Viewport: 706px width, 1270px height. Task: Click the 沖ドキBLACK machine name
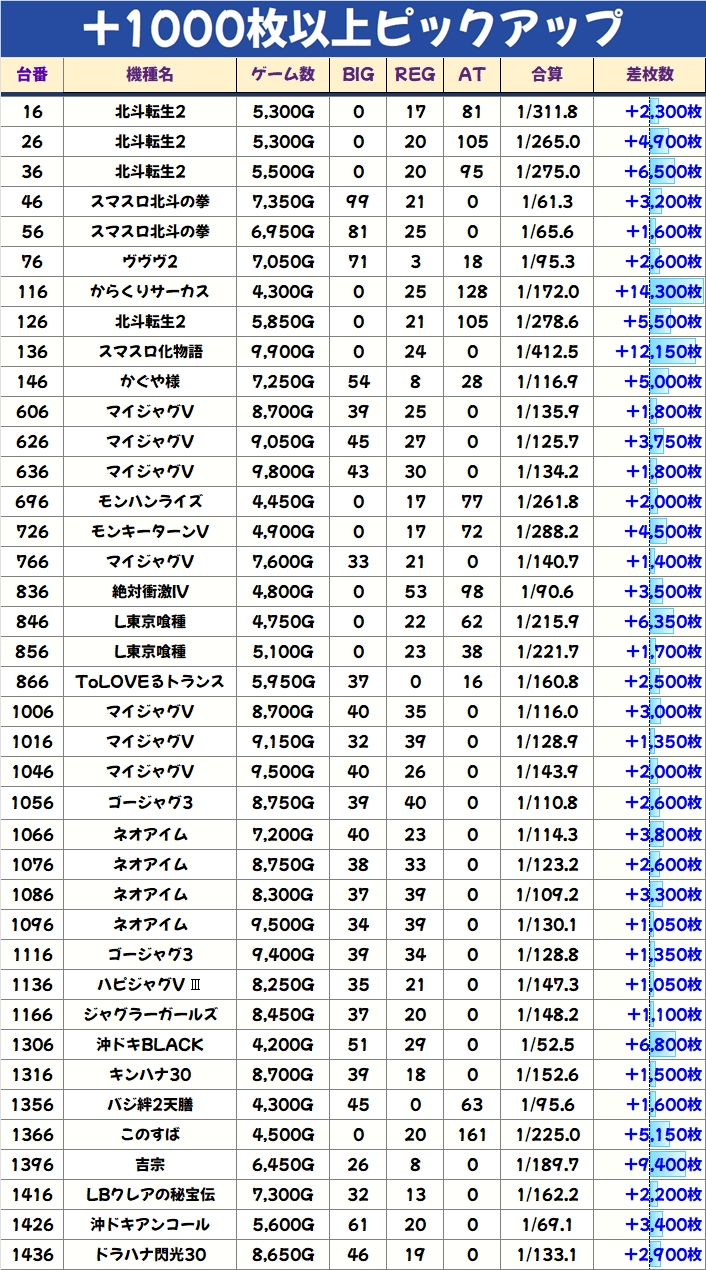(x=150, y=1044)
